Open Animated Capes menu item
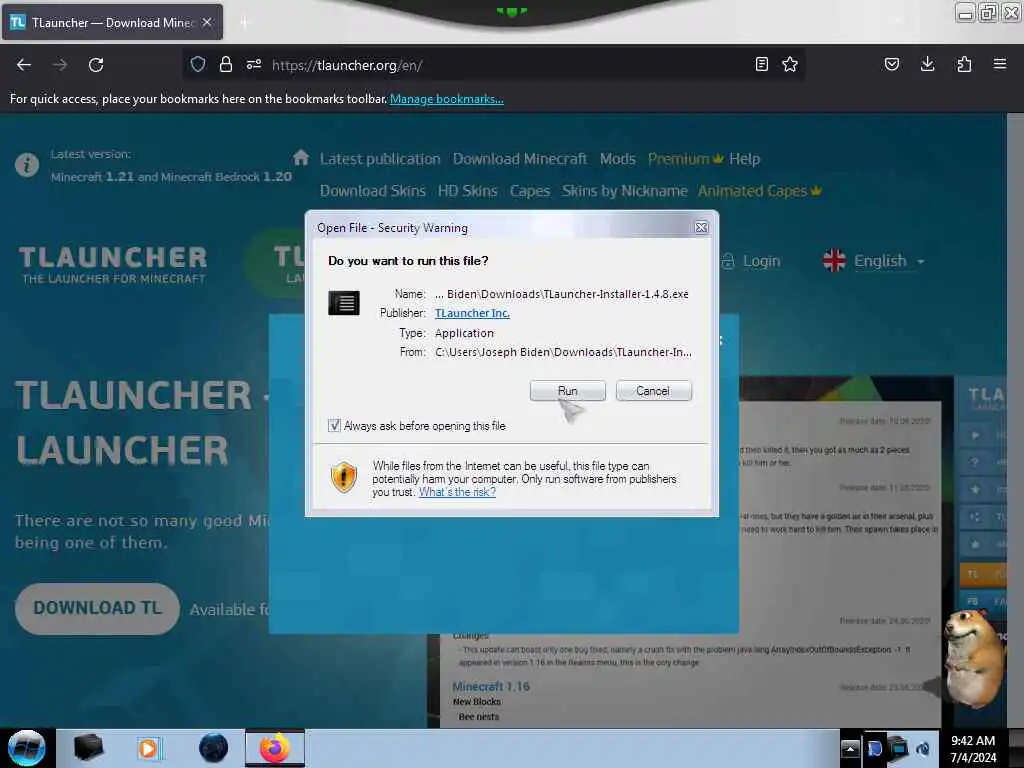The height and width of the screenshot is (768, 1024). click(x=760, y=191)
